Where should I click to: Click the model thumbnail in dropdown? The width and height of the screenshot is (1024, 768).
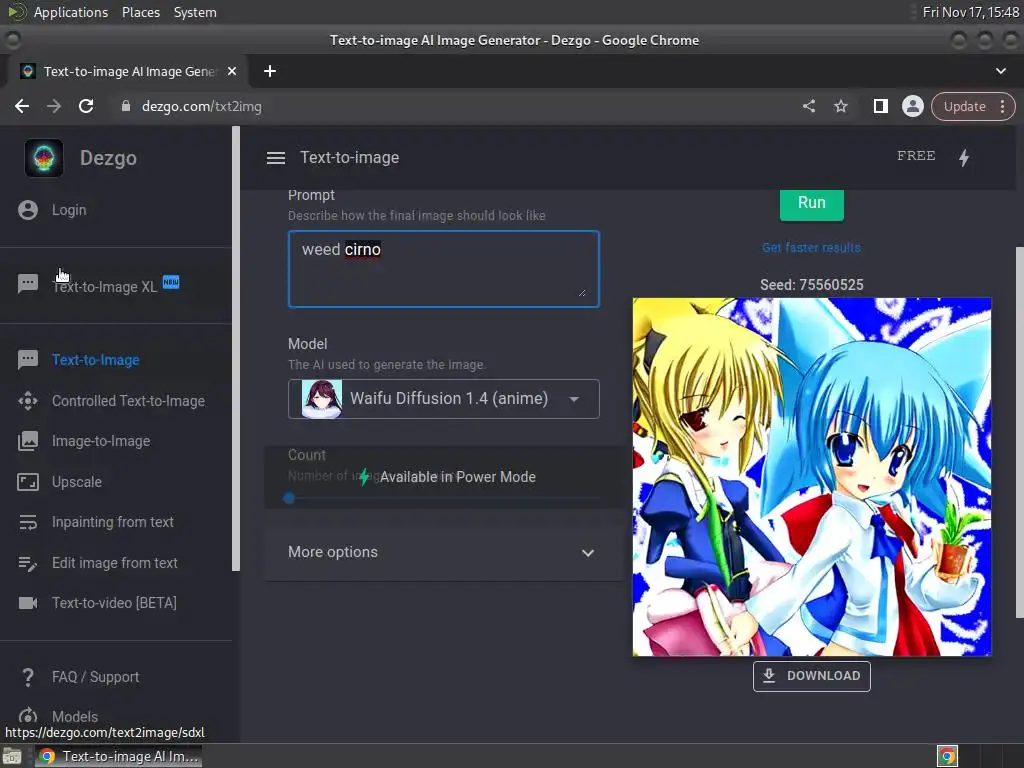click(x=321, y=398)
